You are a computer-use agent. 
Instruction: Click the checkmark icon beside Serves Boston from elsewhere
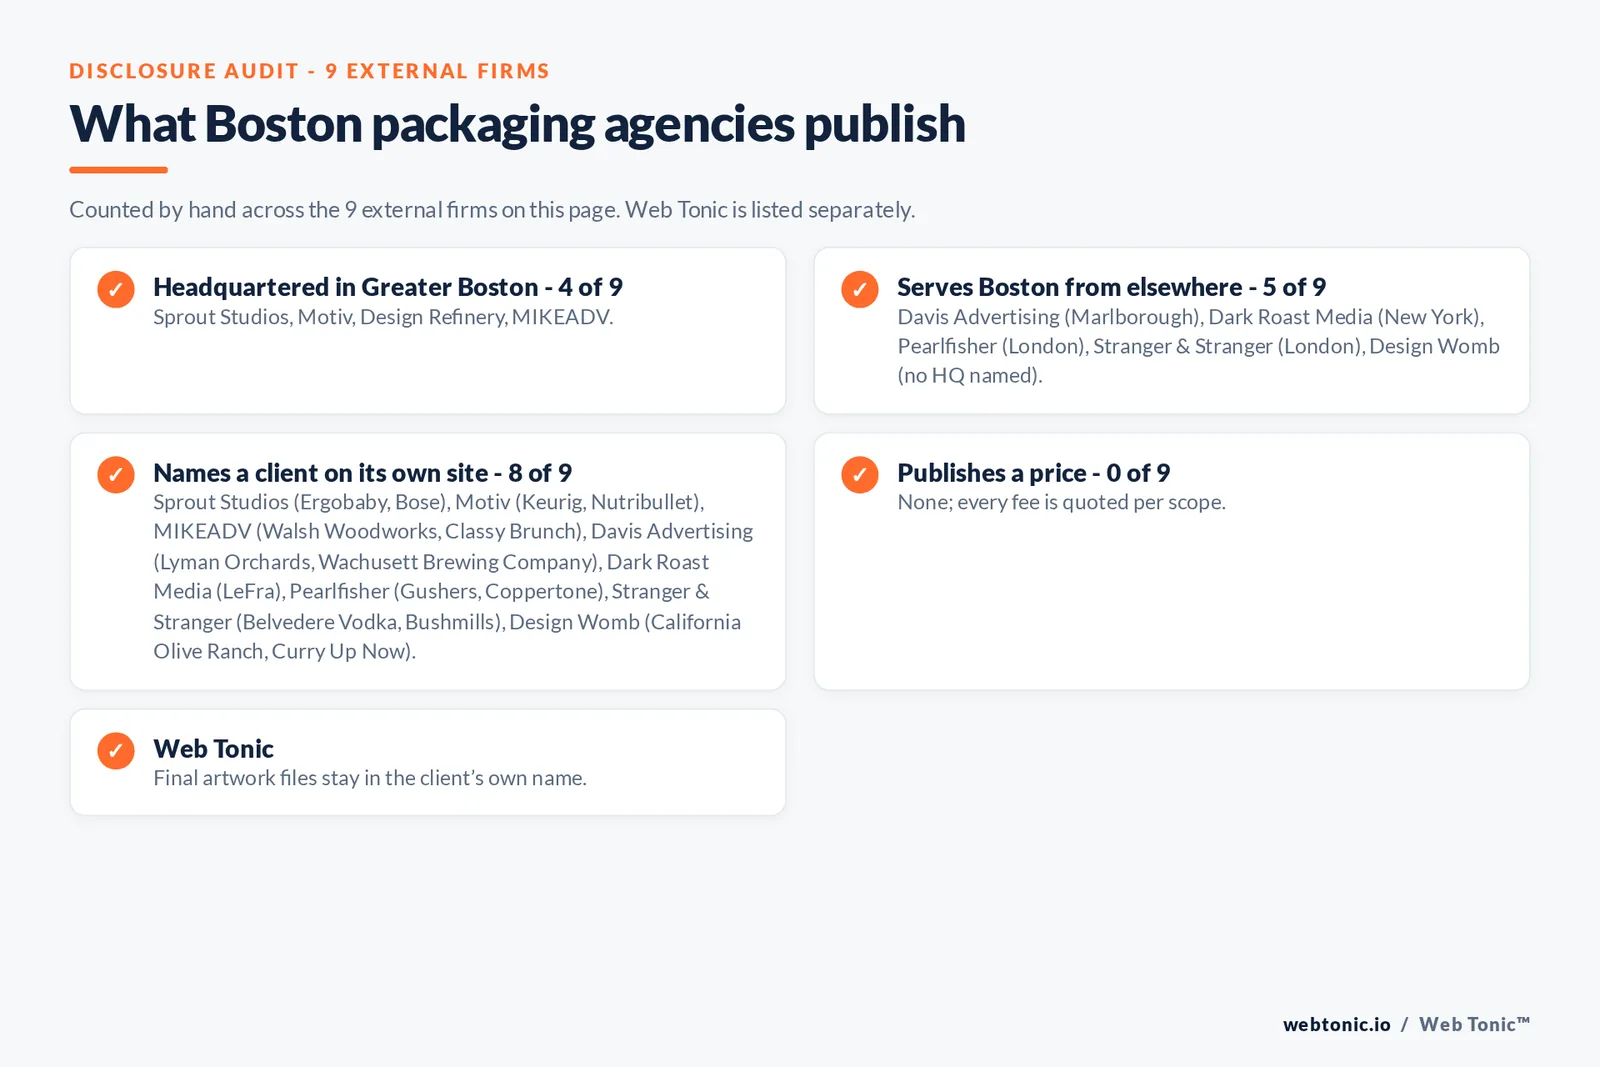click(x=860, y=289)
